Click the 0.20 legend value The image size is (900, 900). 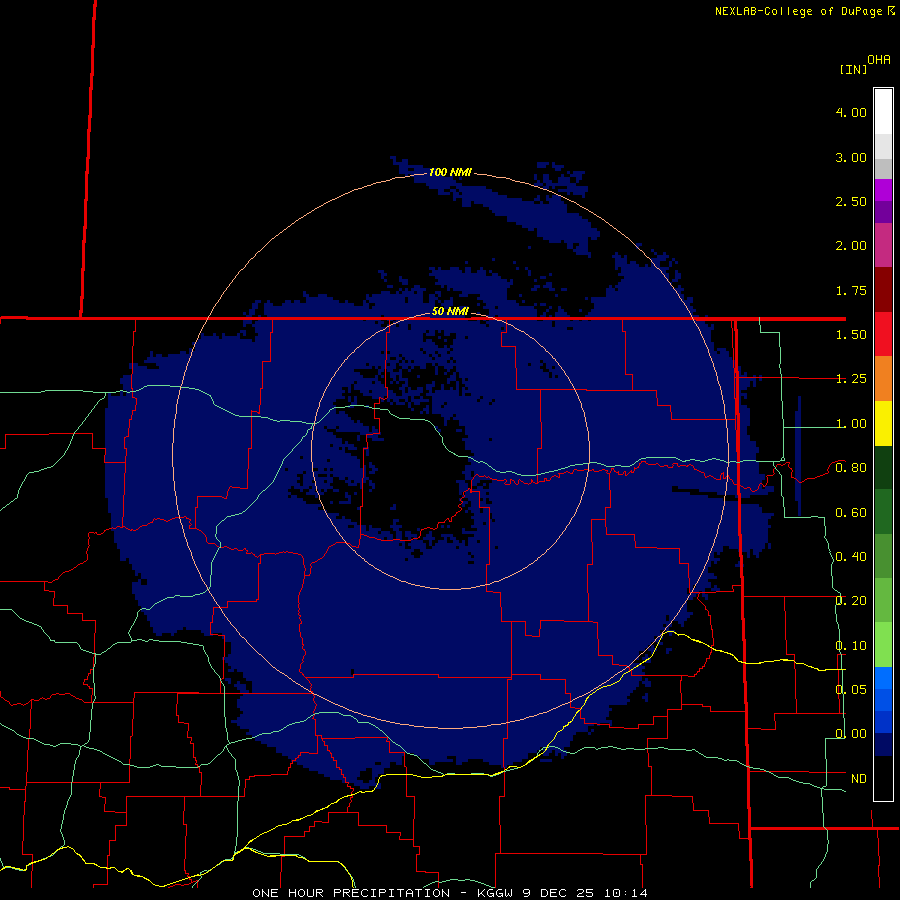click(851, 601)
